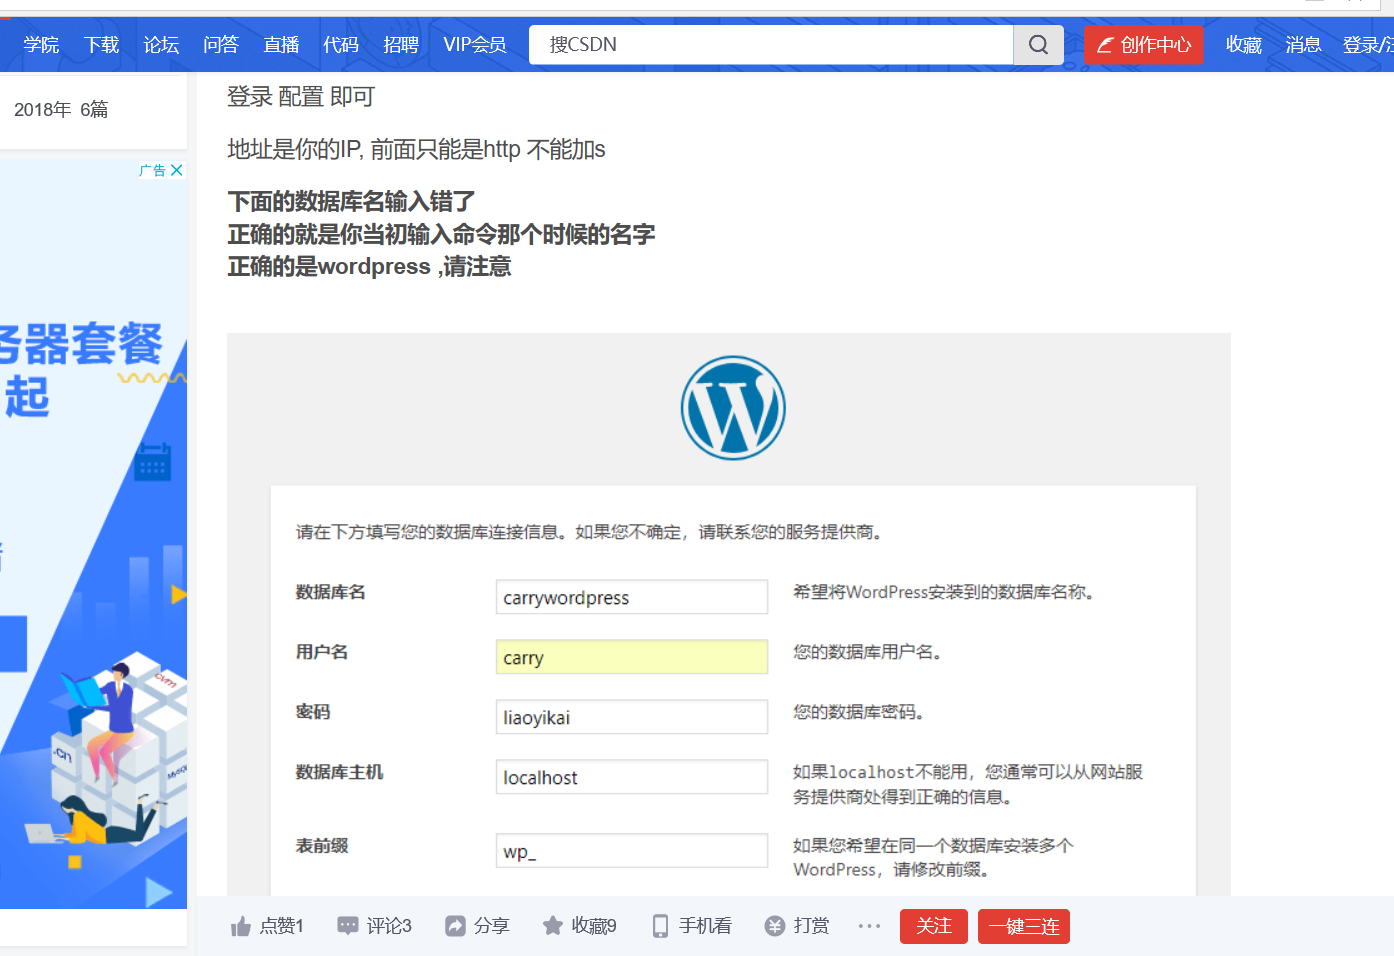Viewport: 1394px width, 956px height.
Task: Click the star favorite icon
Action: (553, 926)
